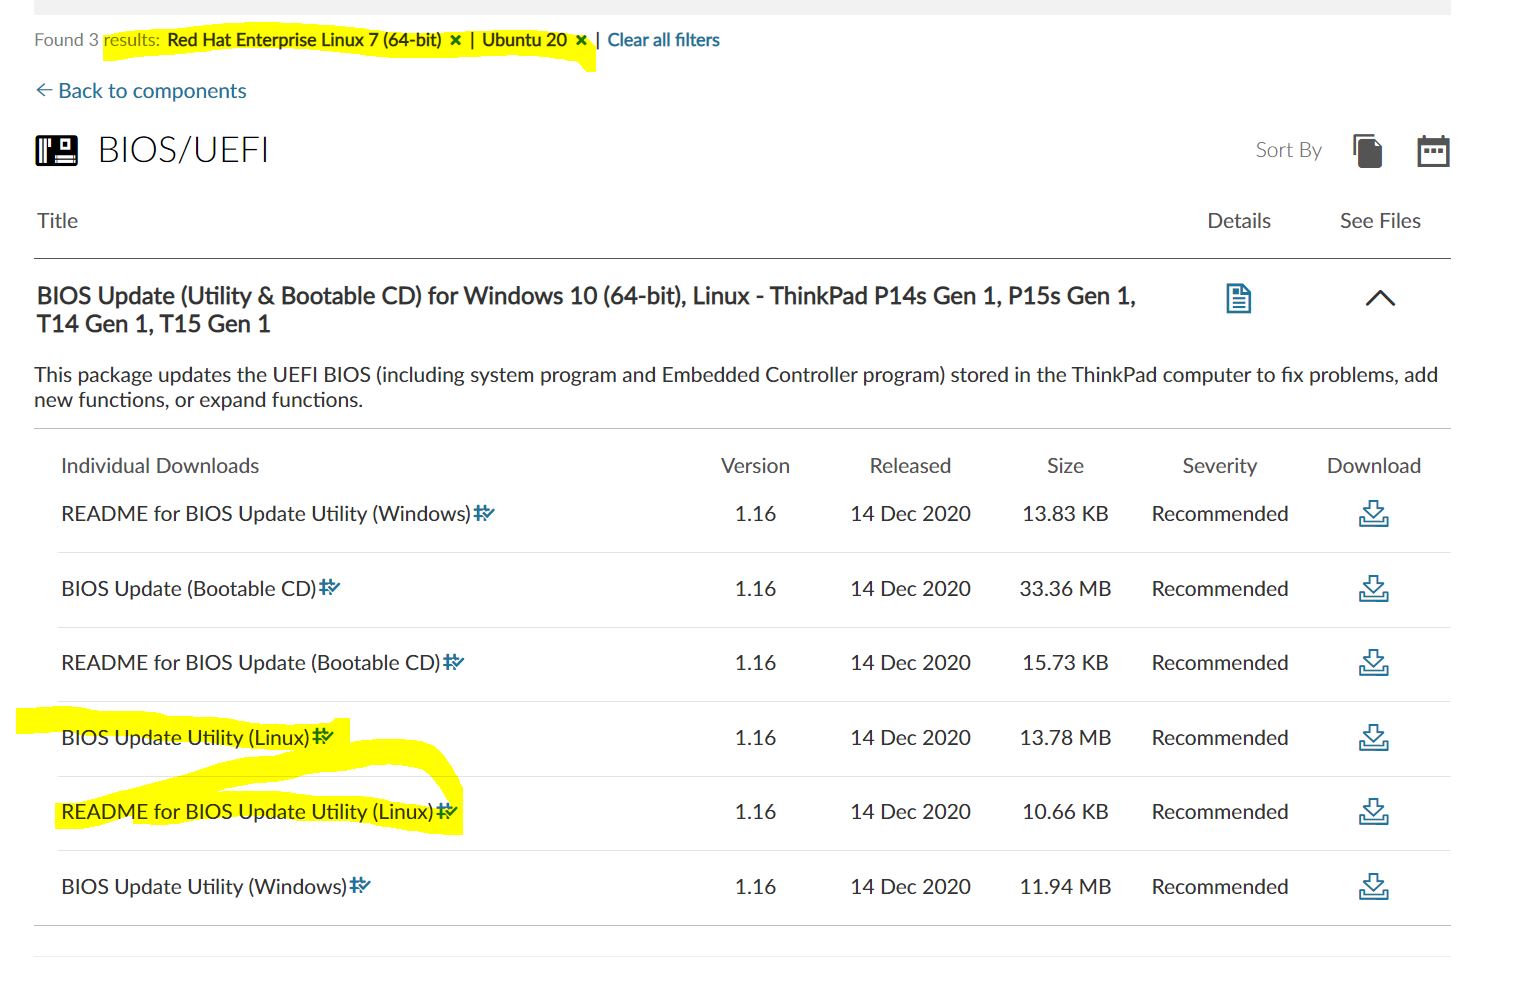
Task: Click the Released column header
Action: [x=910, y=466]
